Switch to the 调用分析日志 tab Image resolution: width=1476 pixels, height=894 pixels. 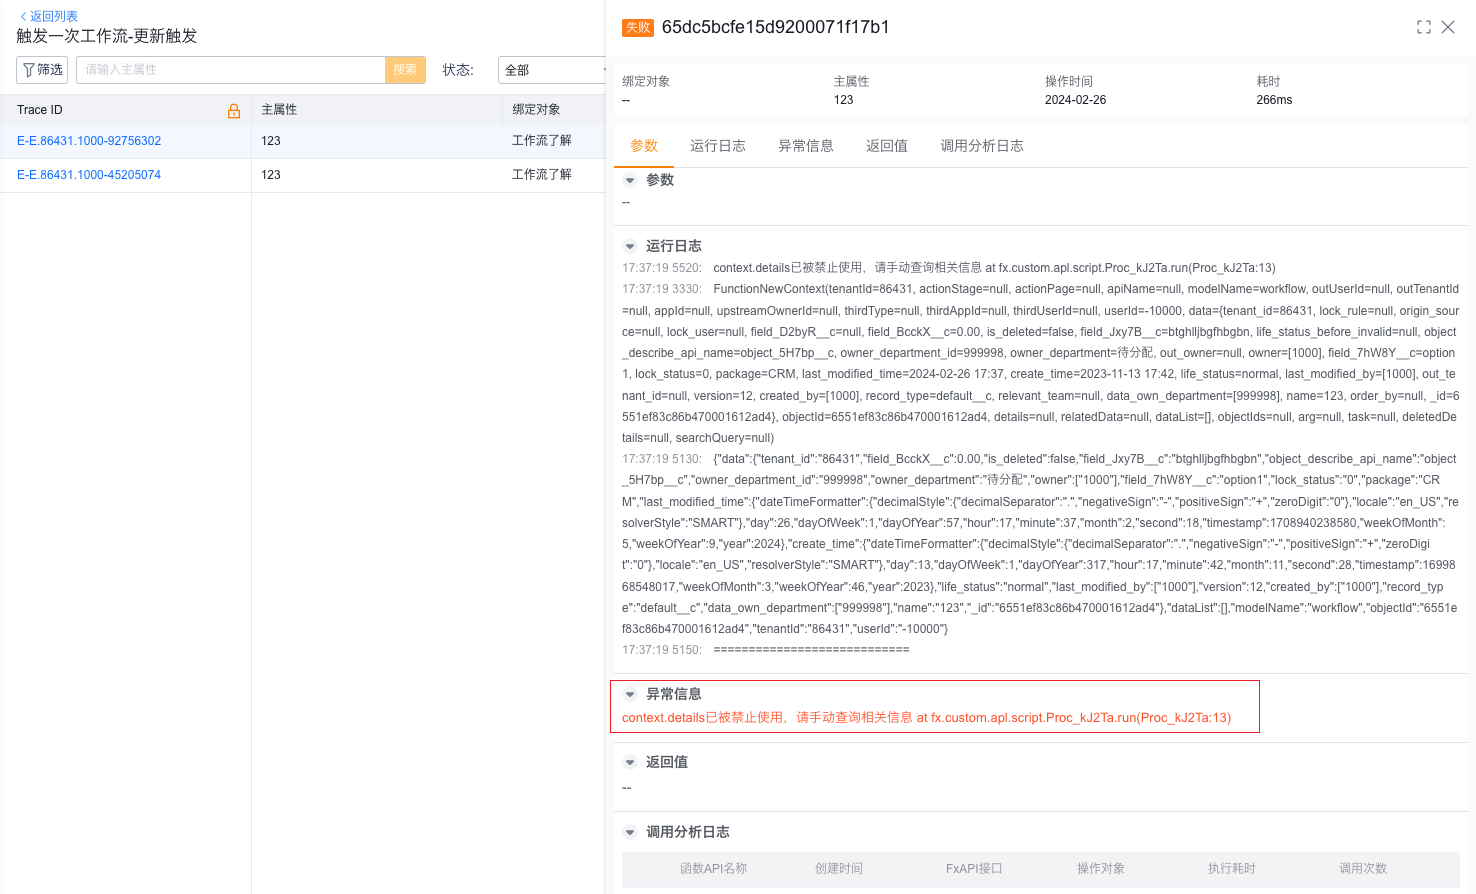click(981, 146)
